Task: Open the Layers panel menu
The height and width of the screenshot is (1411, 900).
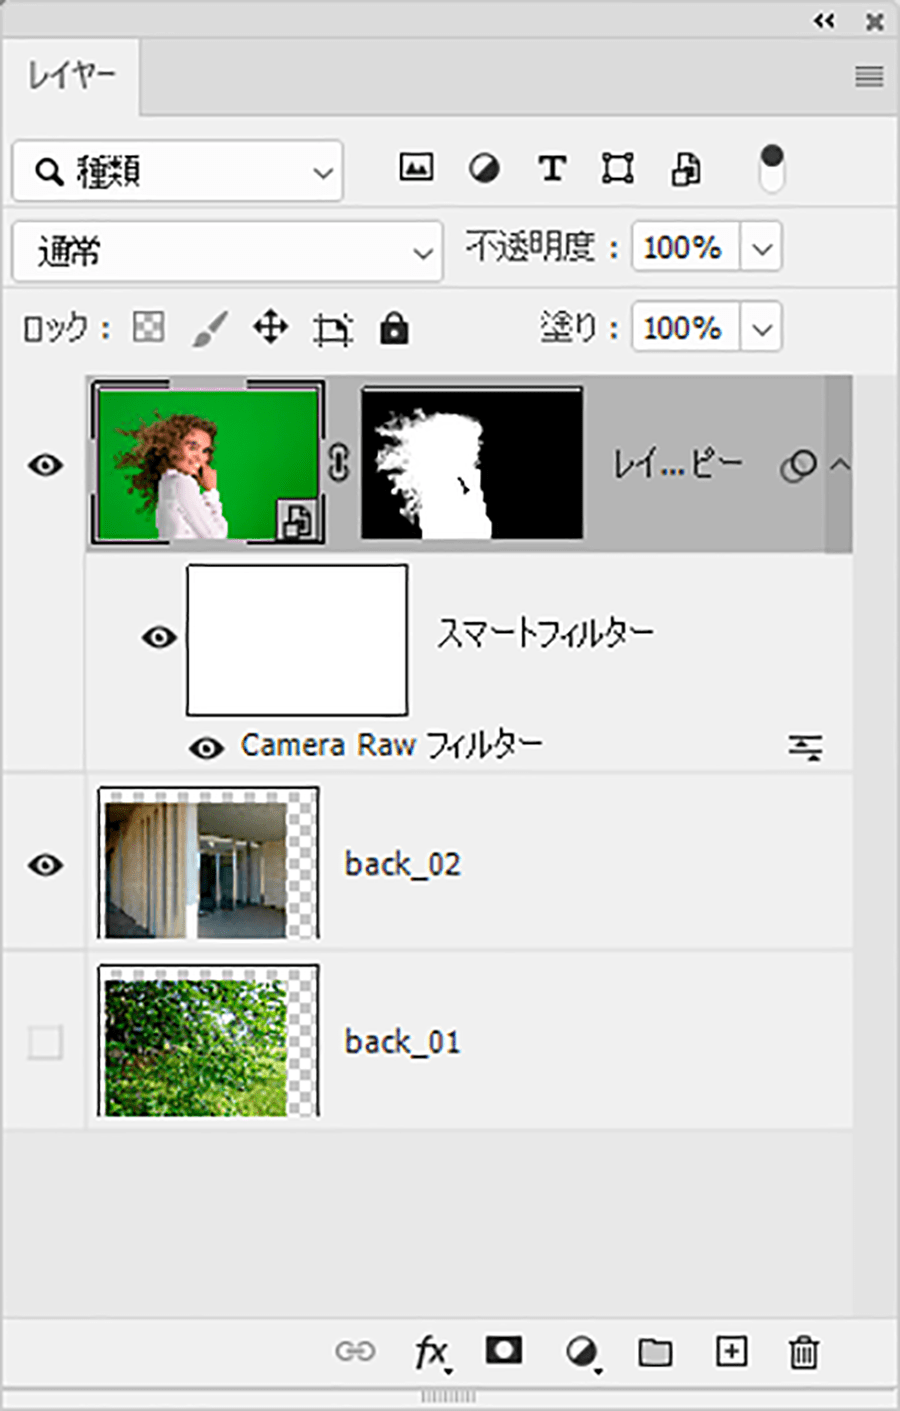Action: point(869,76)
